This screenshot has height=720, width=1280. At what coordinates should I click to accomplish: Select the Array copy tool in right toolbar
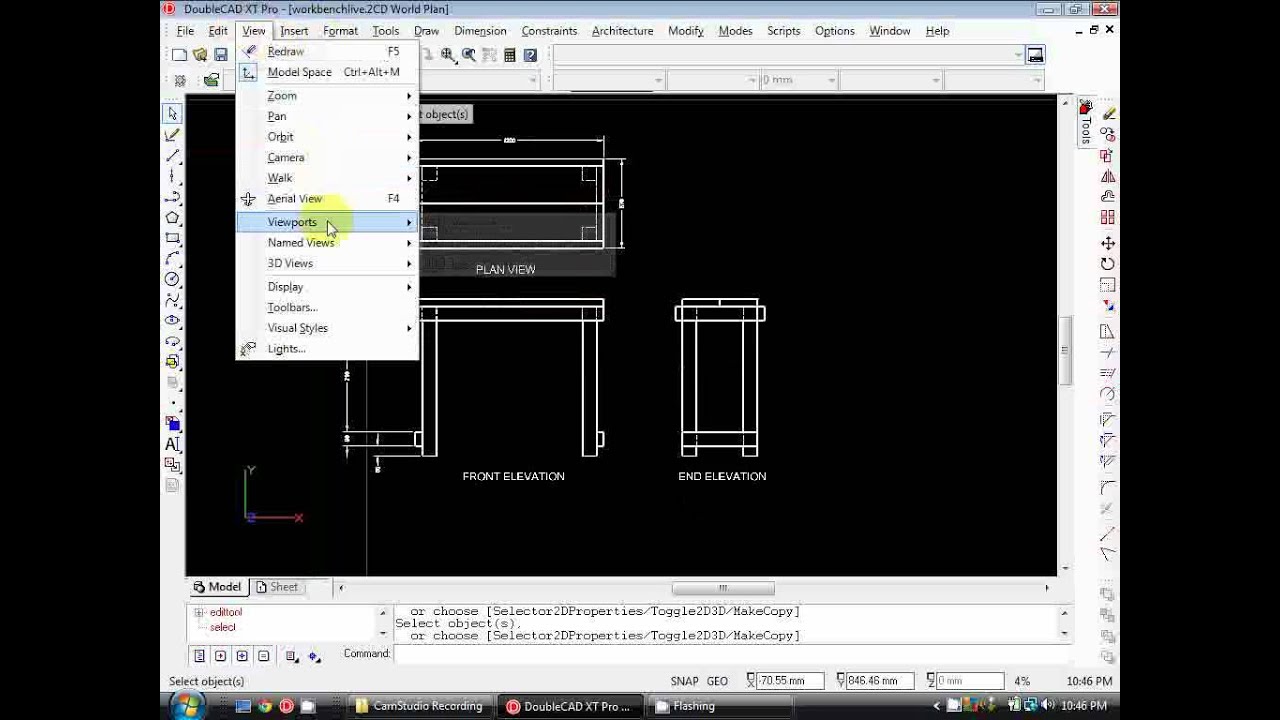[1107, 217]
